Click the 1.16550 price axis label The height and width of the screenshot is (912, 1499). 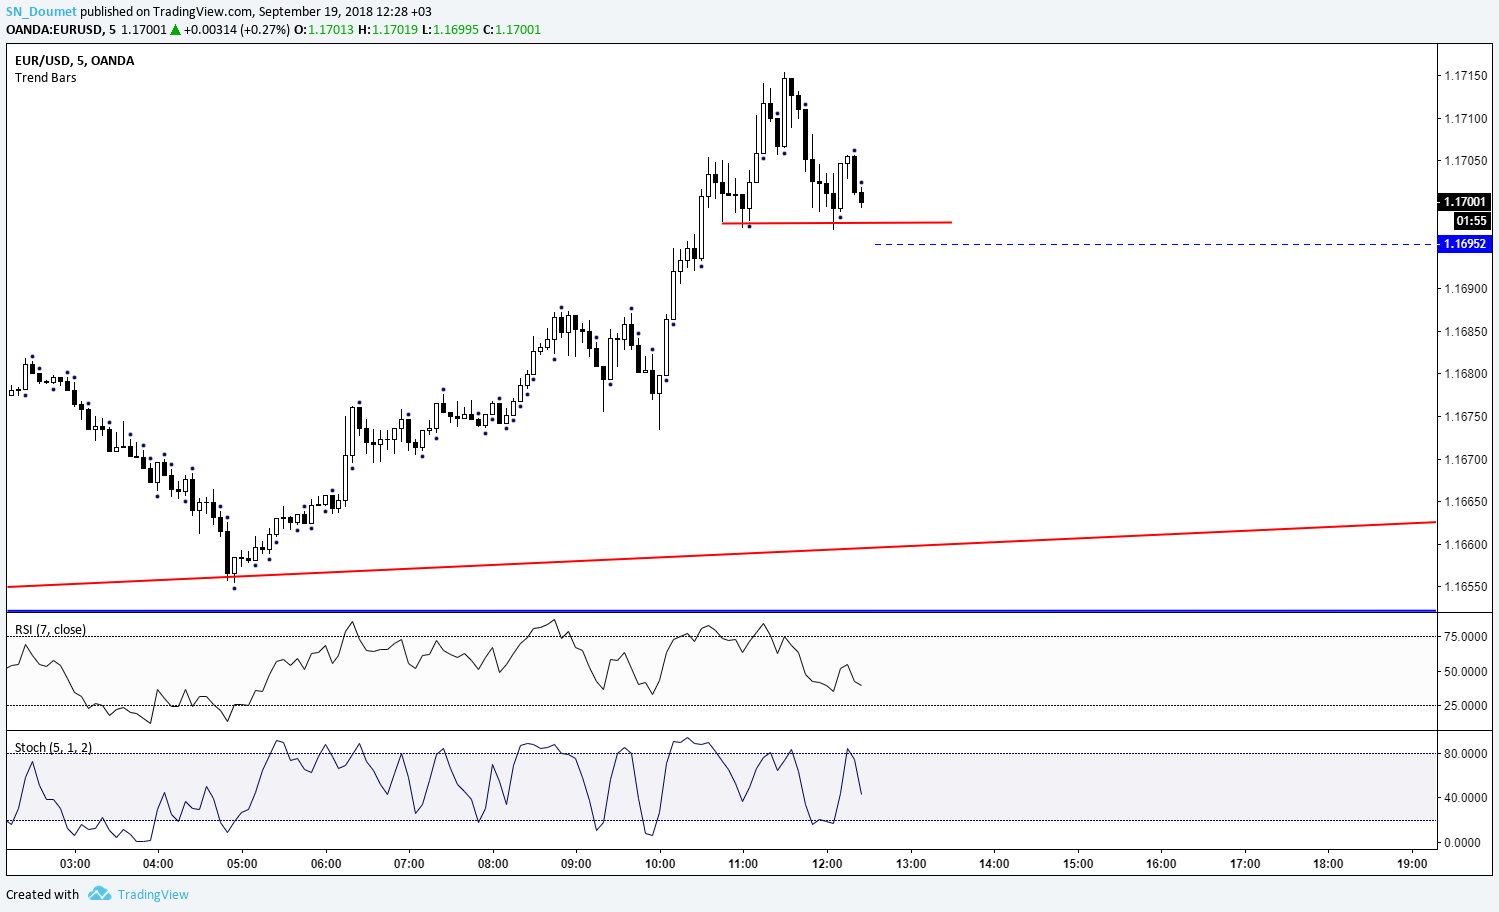[x=1465, y=587]
